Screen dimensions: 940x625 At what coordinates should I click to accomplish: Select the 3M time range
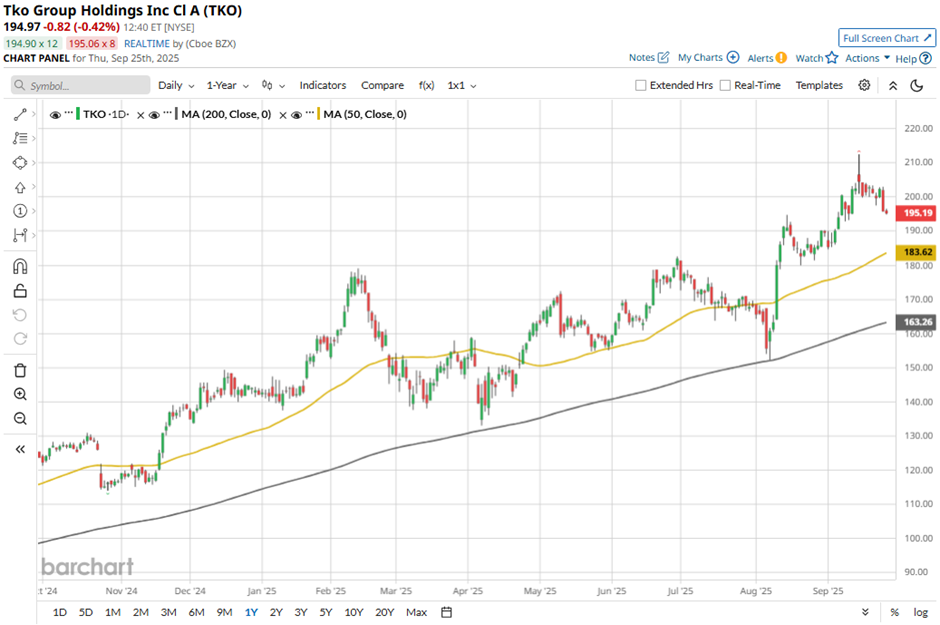click(x=168, y=612)
